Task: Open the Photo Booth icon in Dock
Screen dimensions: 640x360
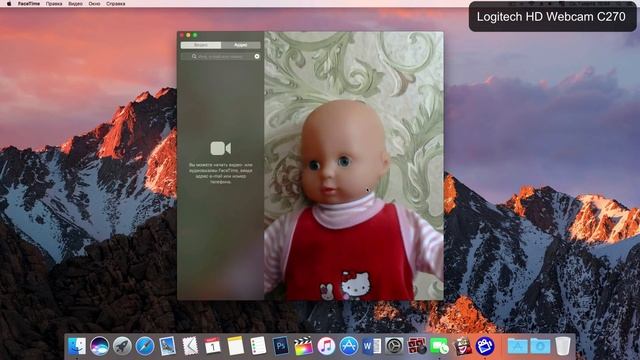Action: pos(417,346)
